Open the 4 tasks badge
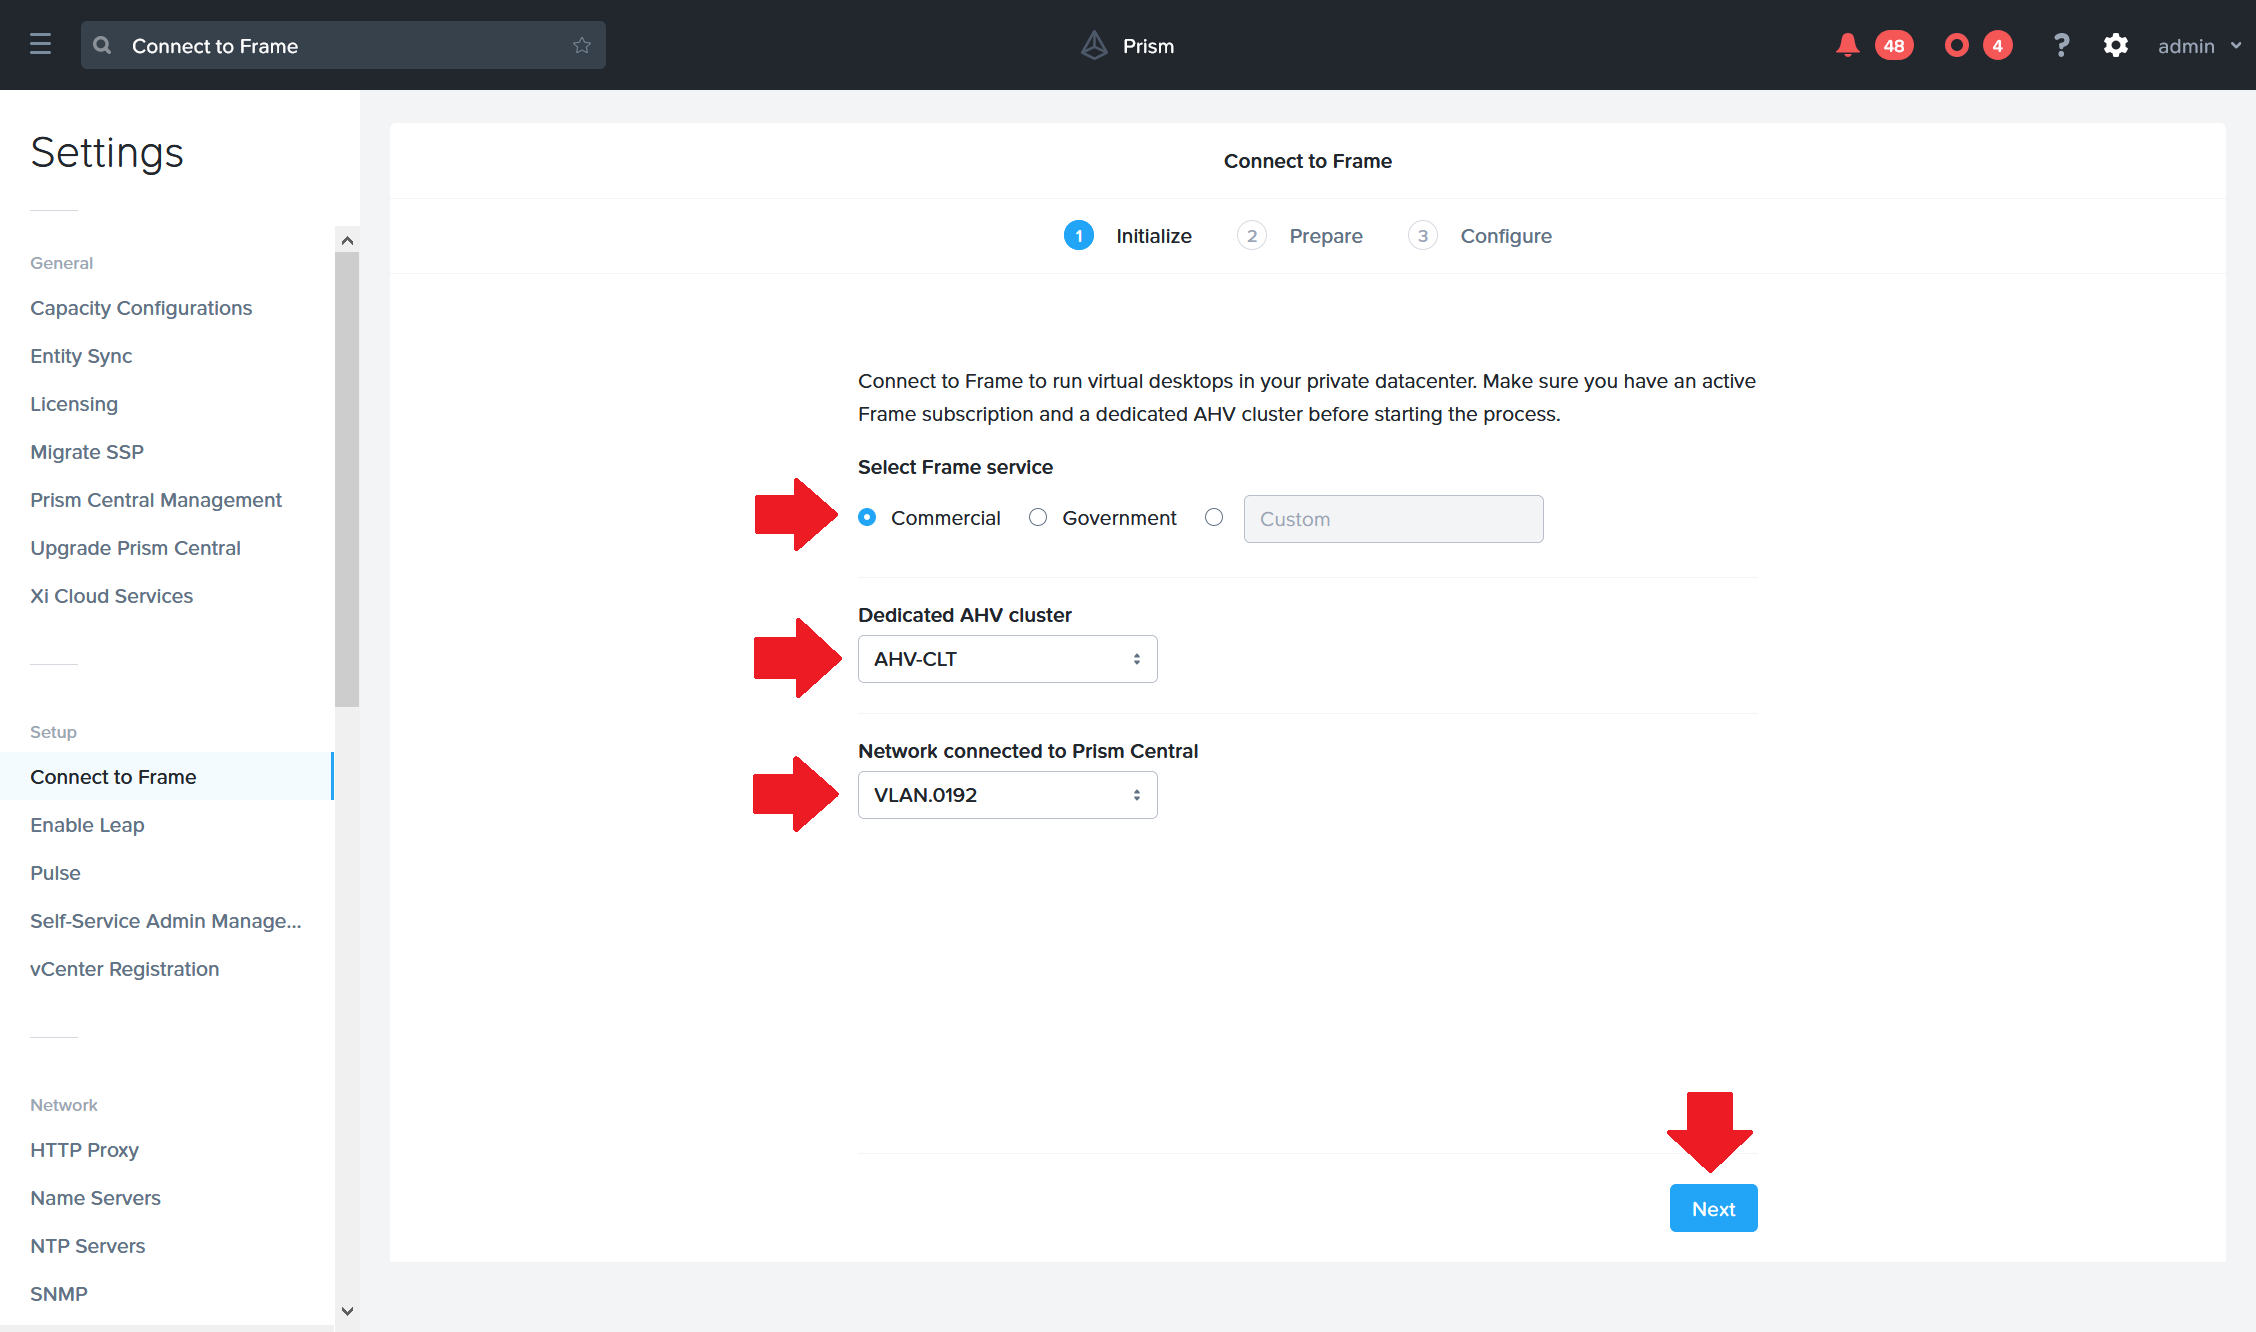The image size is (2256, 1332). tap(1997, 45)
